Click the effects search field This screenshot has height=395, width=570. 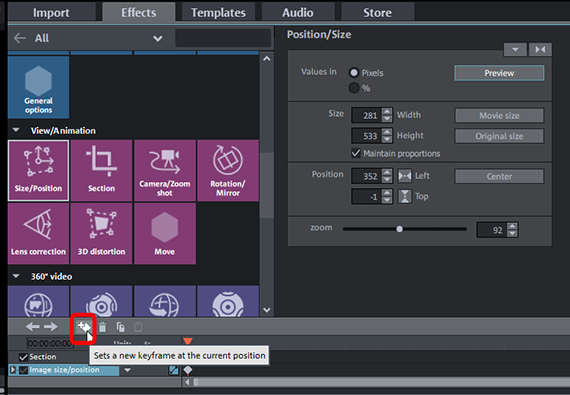223,38
